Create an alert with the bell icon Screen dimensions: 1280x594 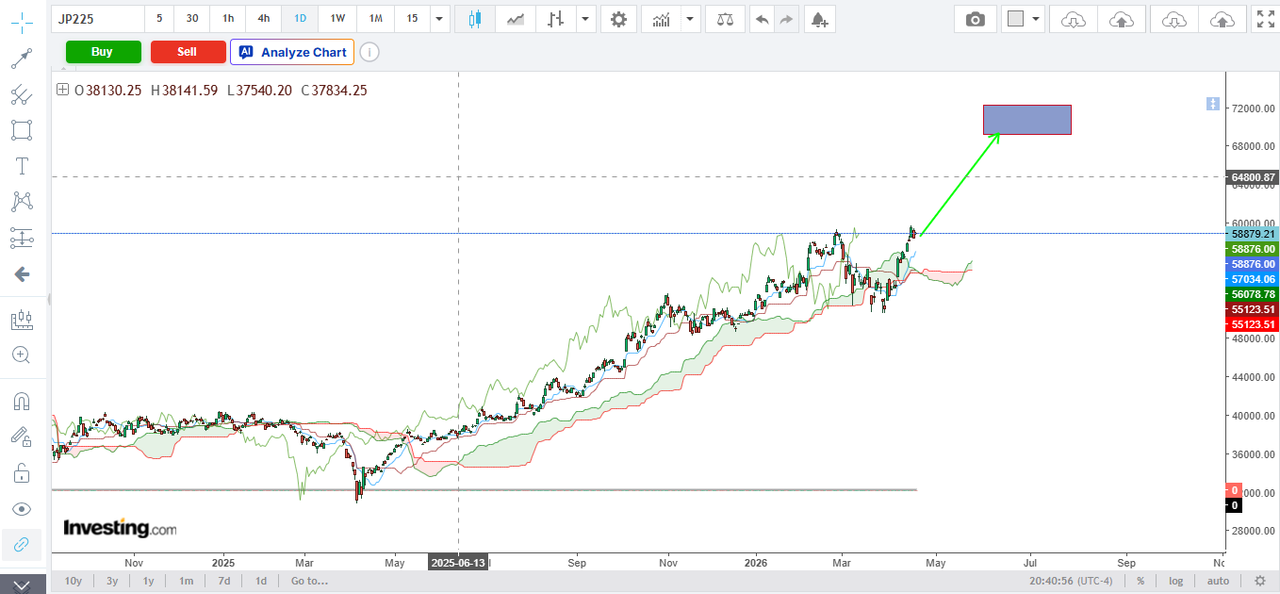pyautogui.click(x=819, y=19)
